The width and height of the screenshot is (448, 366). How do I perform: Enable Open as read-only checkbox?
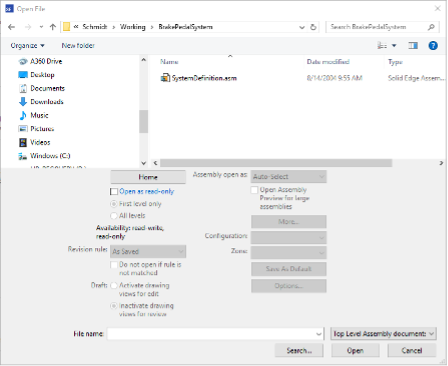(114, 191)
